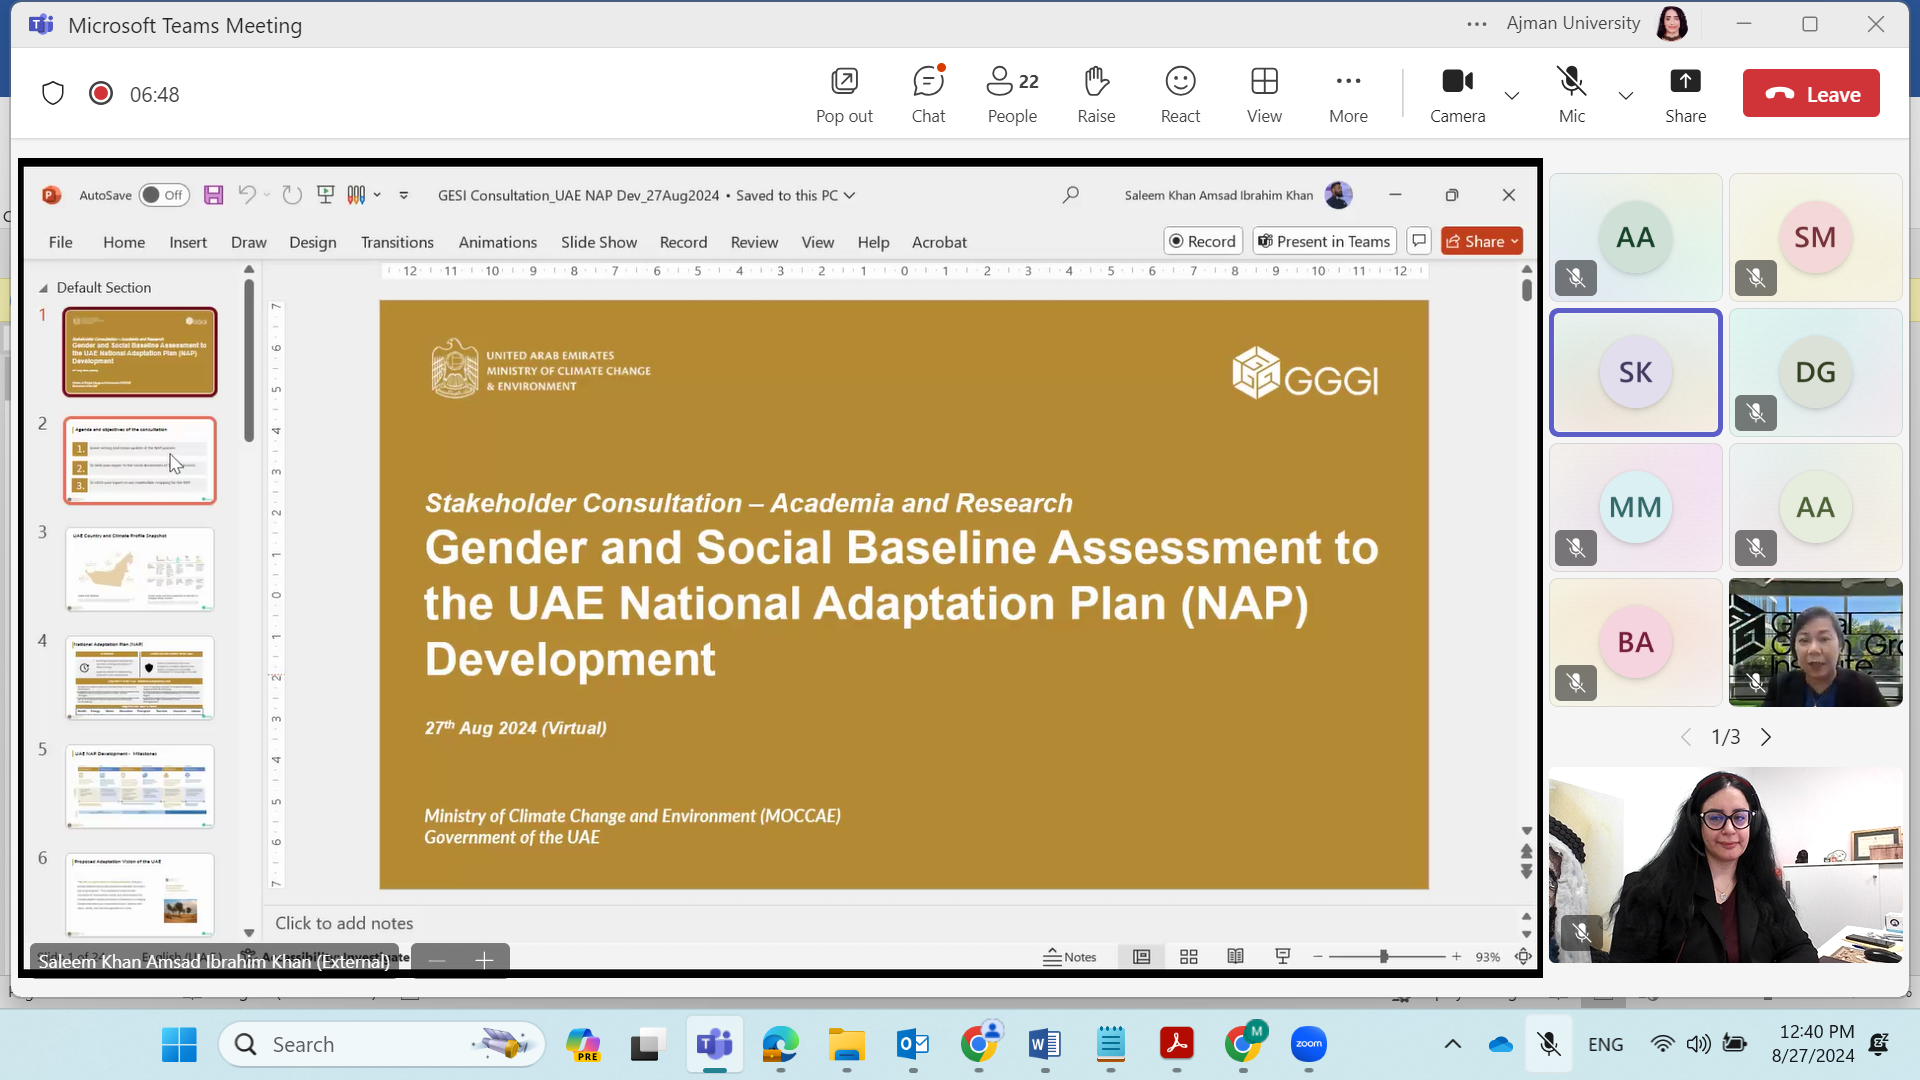Toggle AutoSave switch in PowerPoint
The image size is (1920, 1080).
point(163,195)
